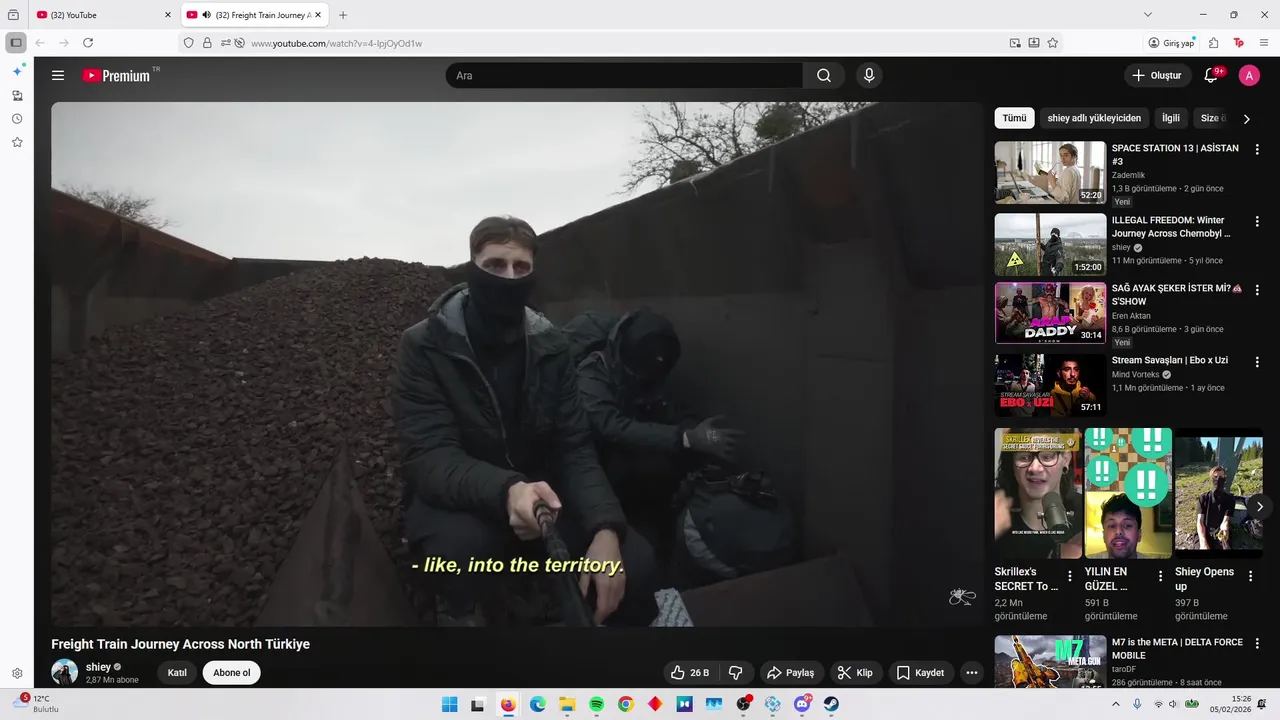Click the search magnifier button
The height and width of the screenshot is (720, 1280).
click(824, 75)
